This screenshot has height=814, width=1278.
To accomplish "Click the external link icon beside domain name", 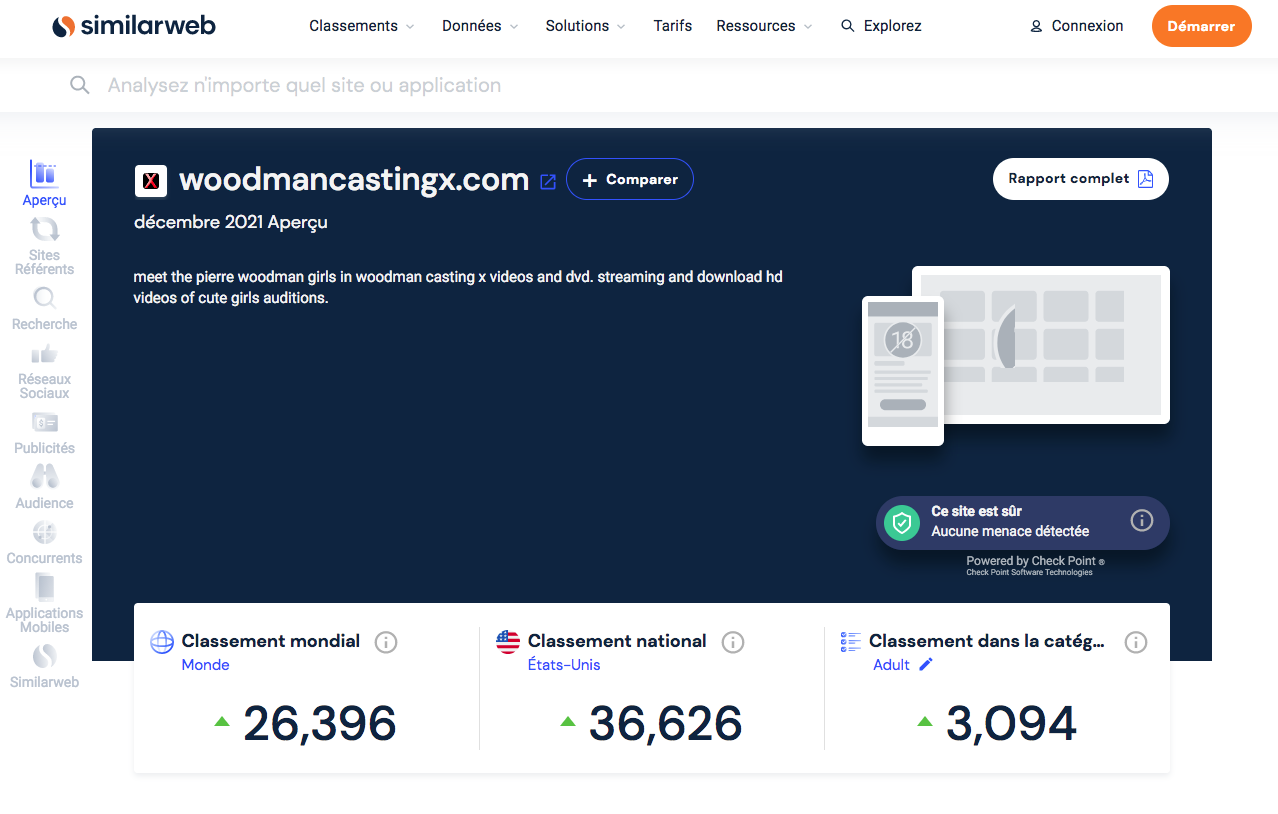I will click(x=548, y=181).
